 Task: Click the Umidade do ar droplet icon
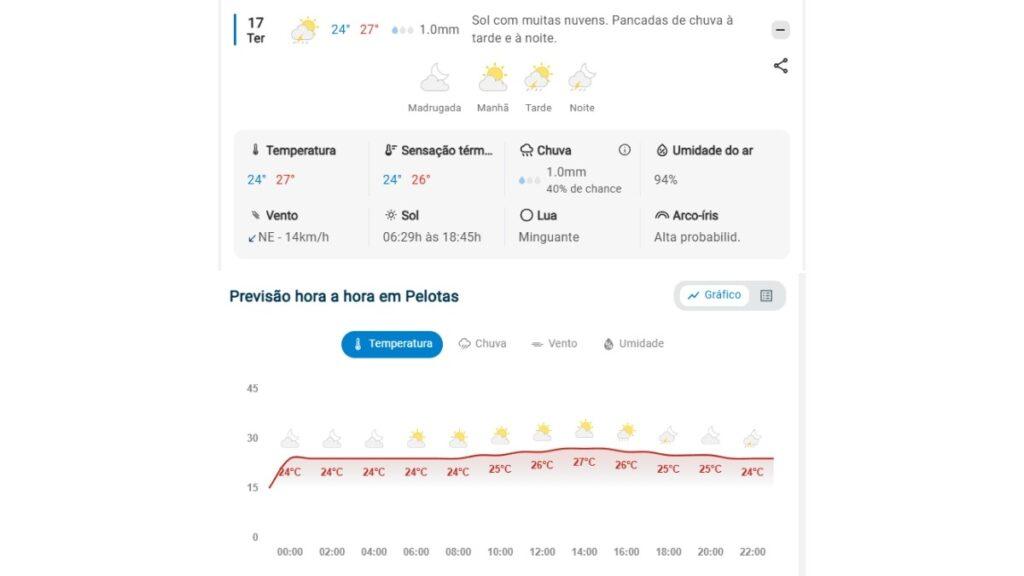(x=661, y=150)
